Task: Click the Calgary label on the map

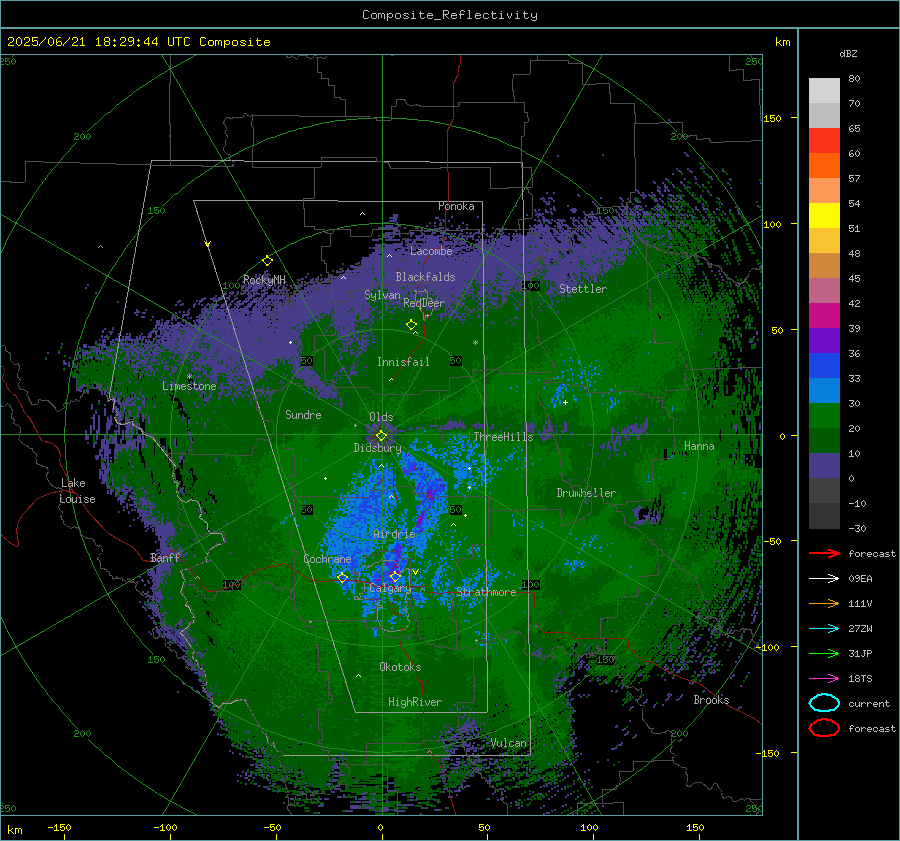Action: coord(390,588)
